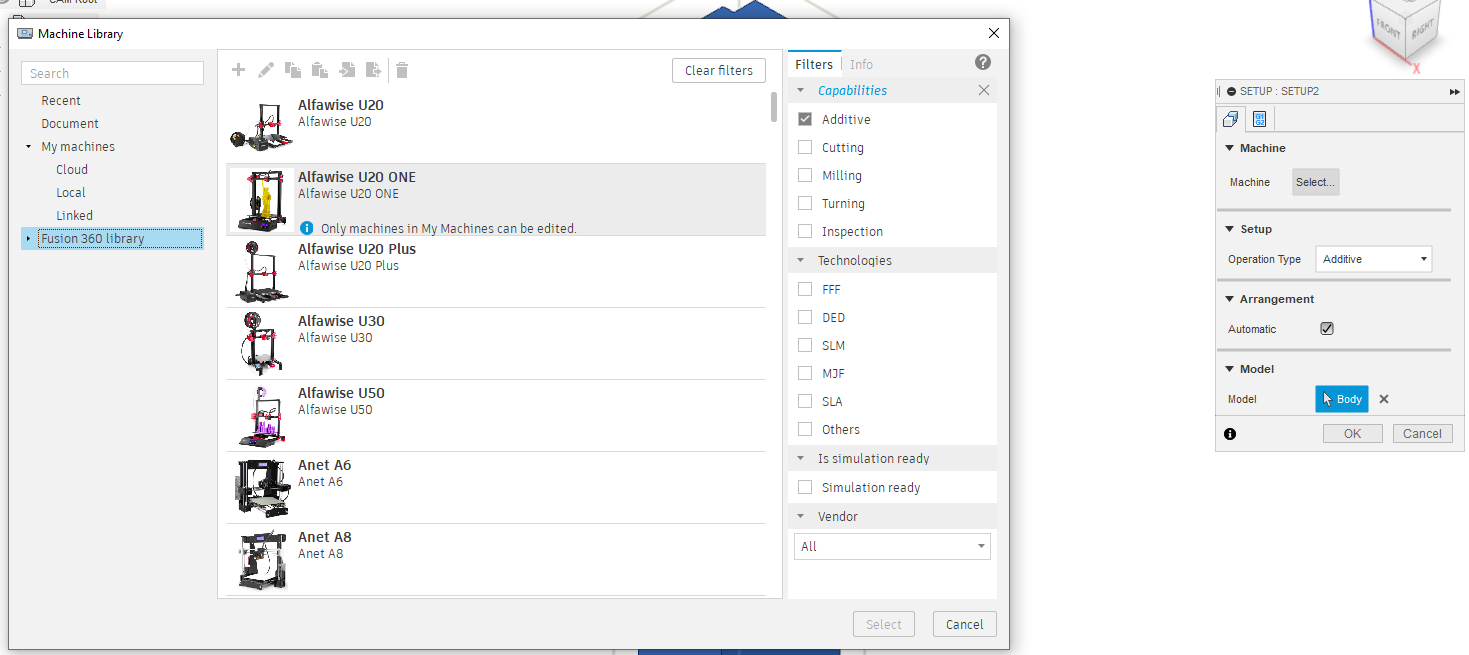Expand the Fusion 360 library tree node

(x=28, y=239)
